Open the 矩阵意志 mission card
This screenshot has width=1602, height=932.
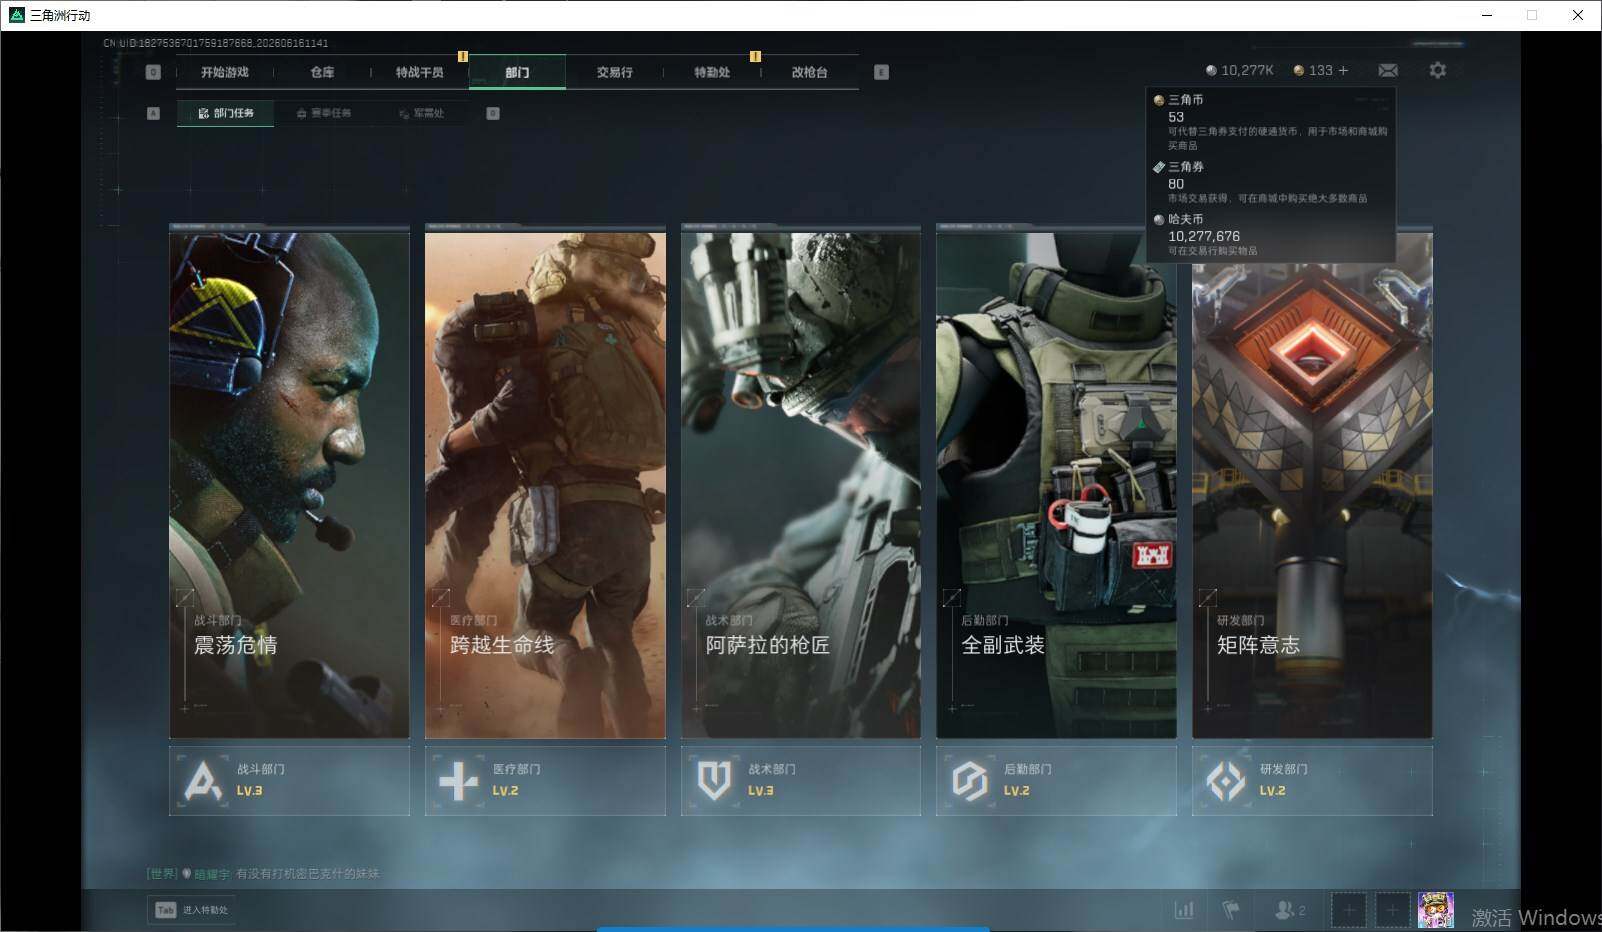[x=1312, y=482]
